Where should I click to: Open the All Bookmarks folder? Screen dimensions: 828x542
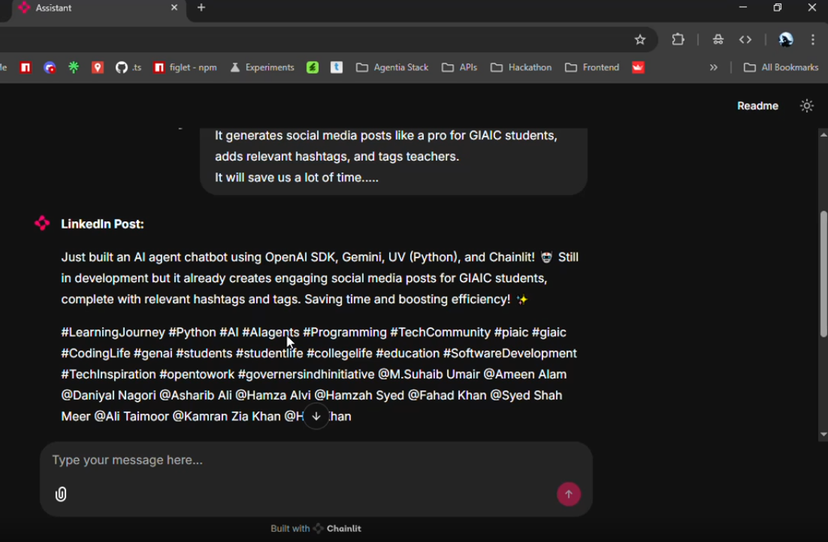(x=781, y=68)
